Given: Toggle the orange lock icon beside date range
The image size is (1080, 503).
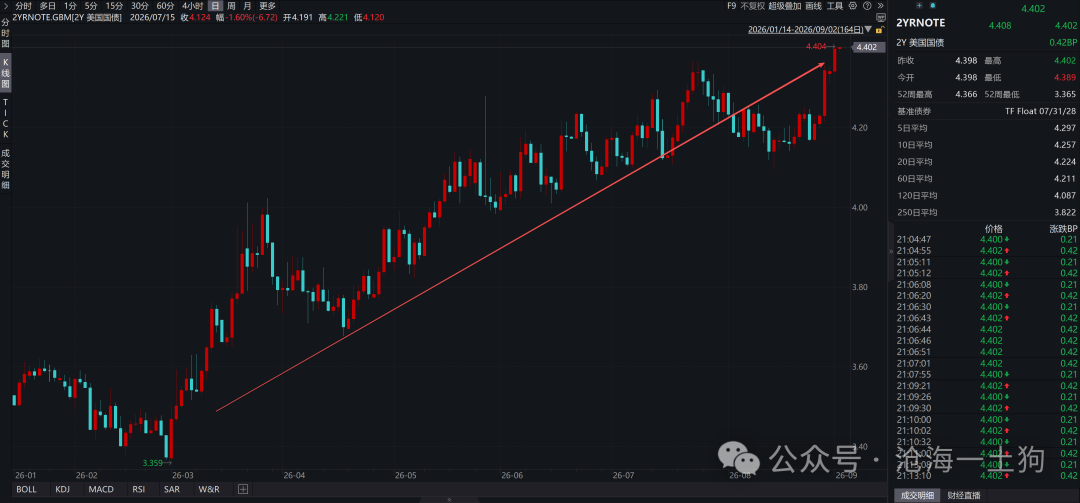Looking at the screenshot, I should pyautogui.click(x=880, y=30).
